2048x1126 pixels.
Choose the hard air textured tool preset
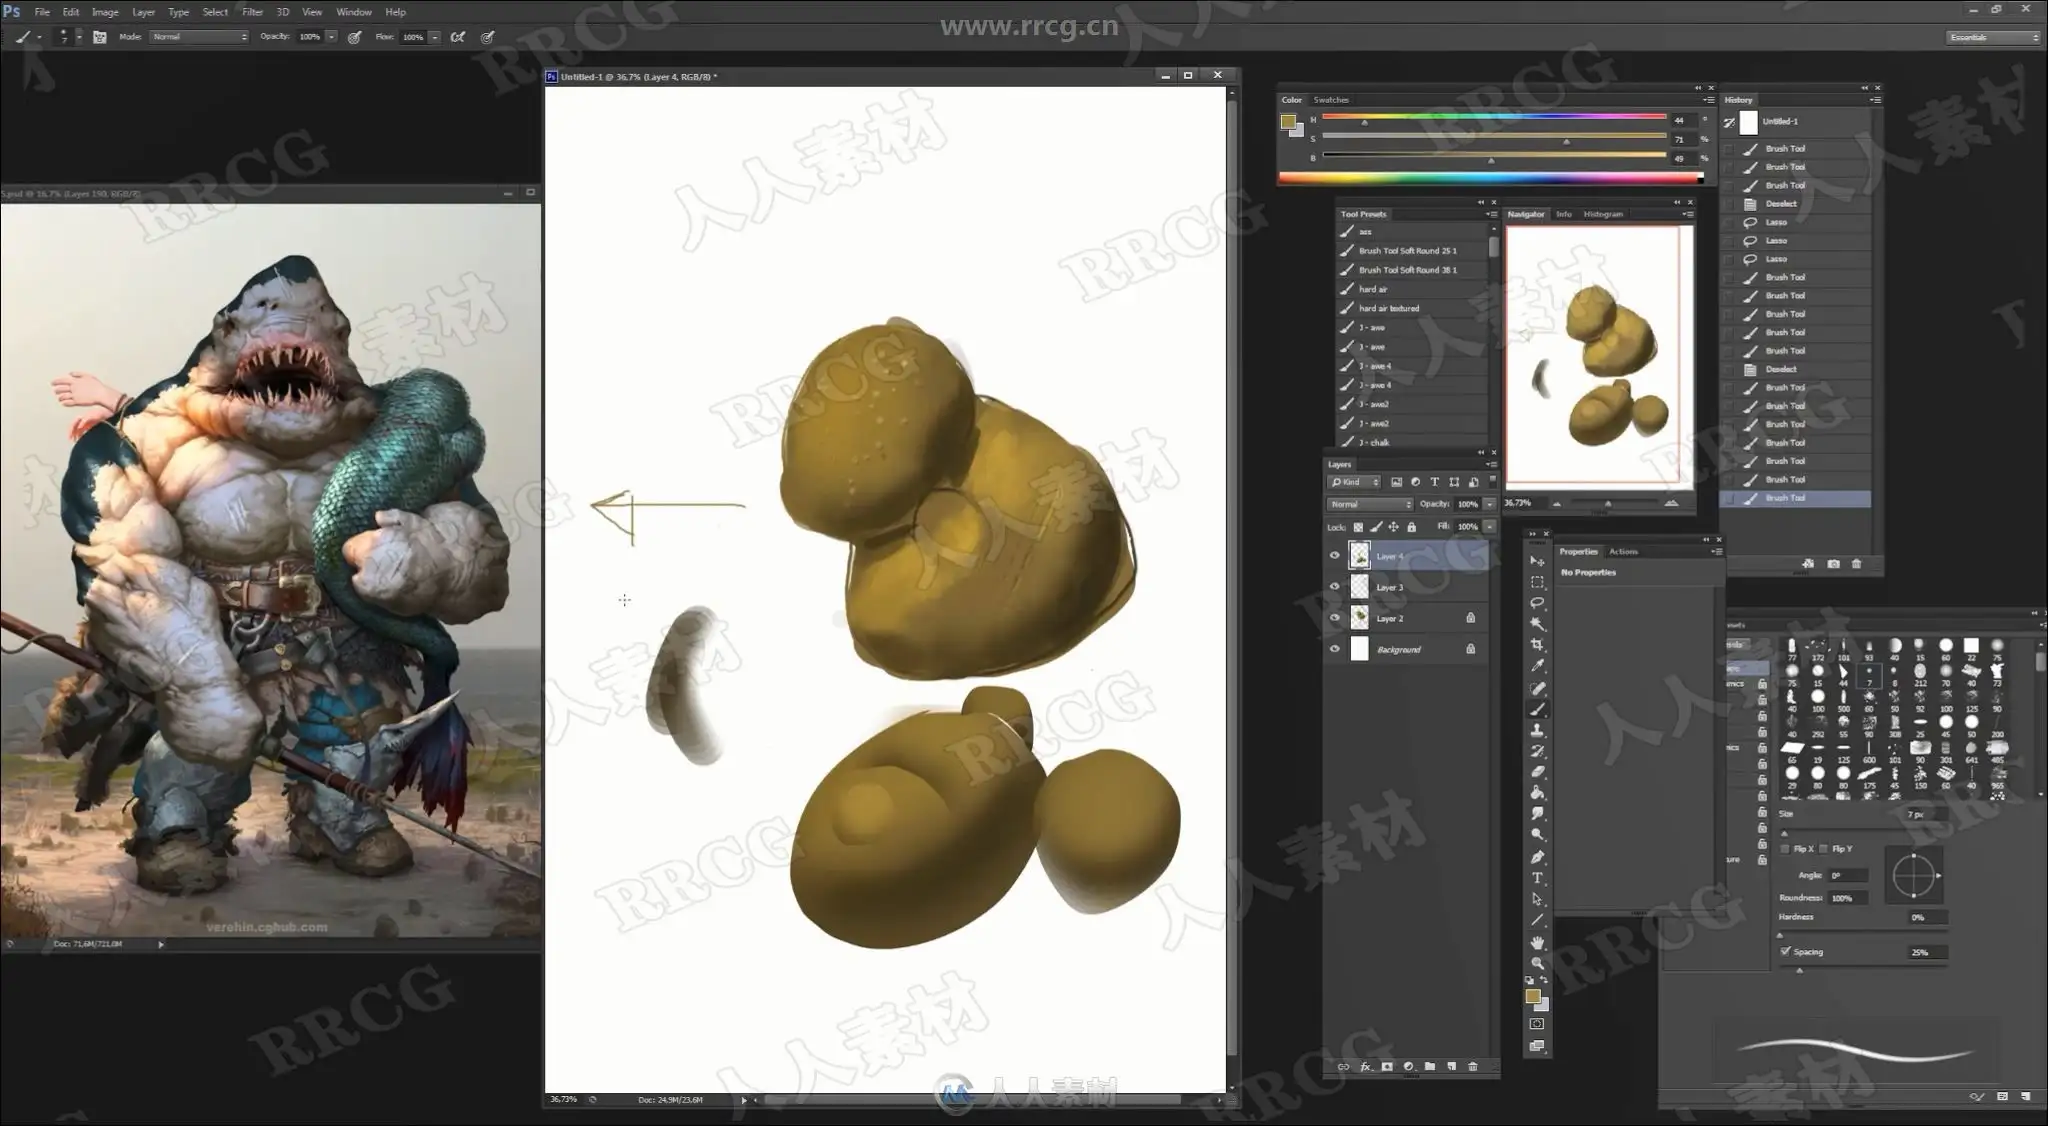1389,308
